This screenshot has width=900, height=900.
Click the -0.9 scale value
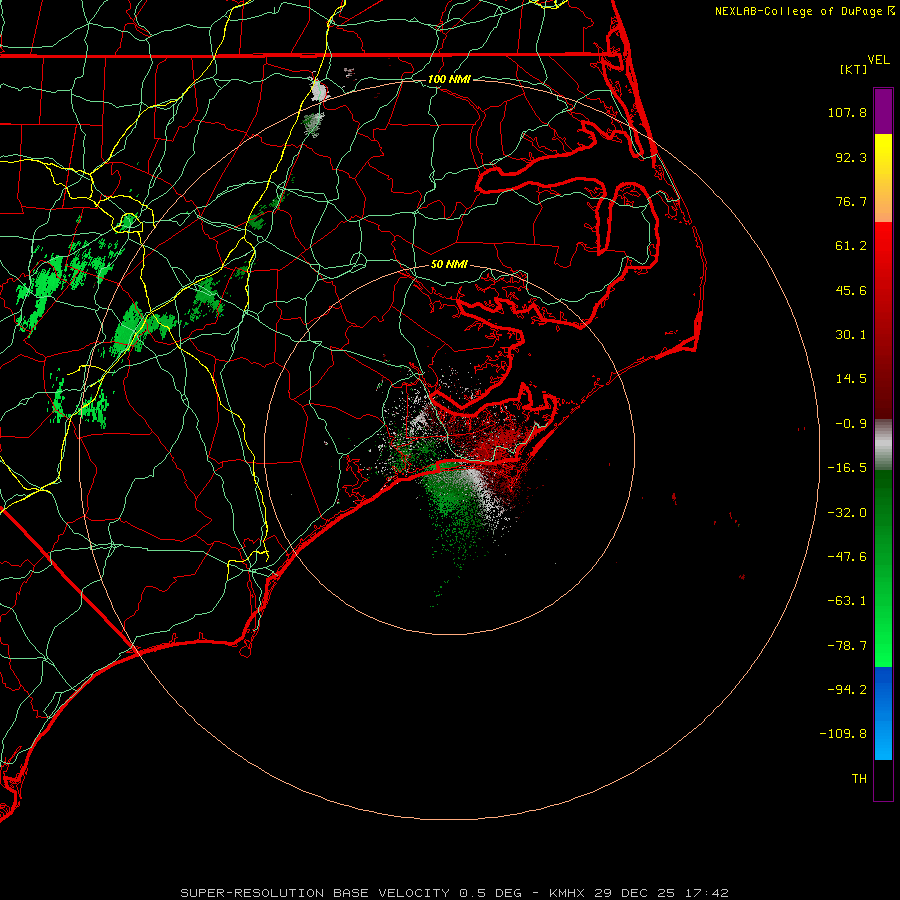[851, 424]
